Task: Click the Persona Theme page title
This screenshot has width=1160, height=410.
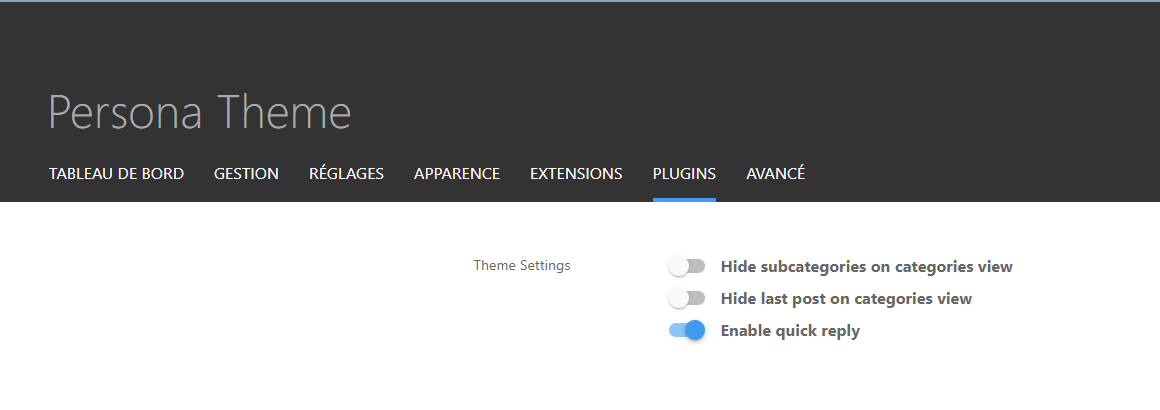Action: click(x=200, y=113)
